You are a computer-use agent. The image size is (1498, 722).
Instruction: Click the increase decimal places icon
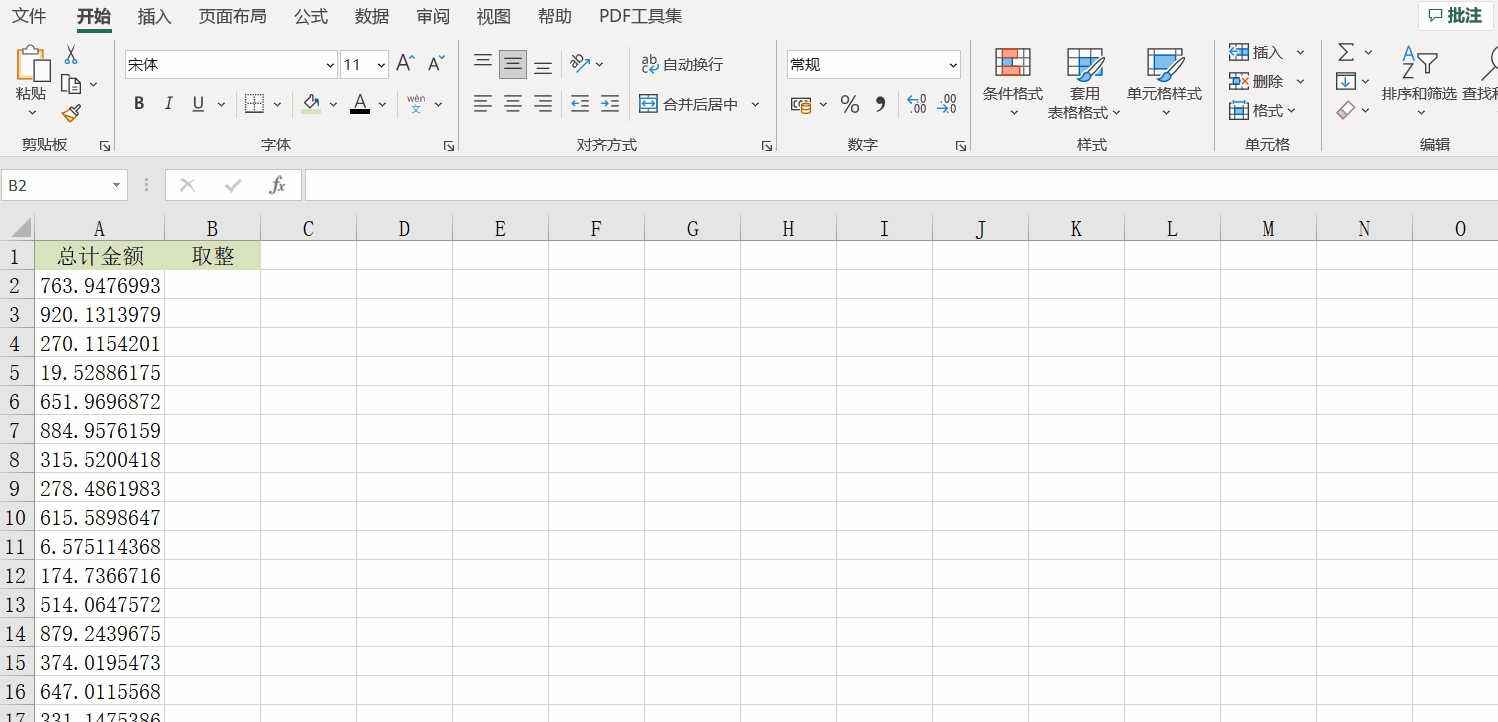917,104
